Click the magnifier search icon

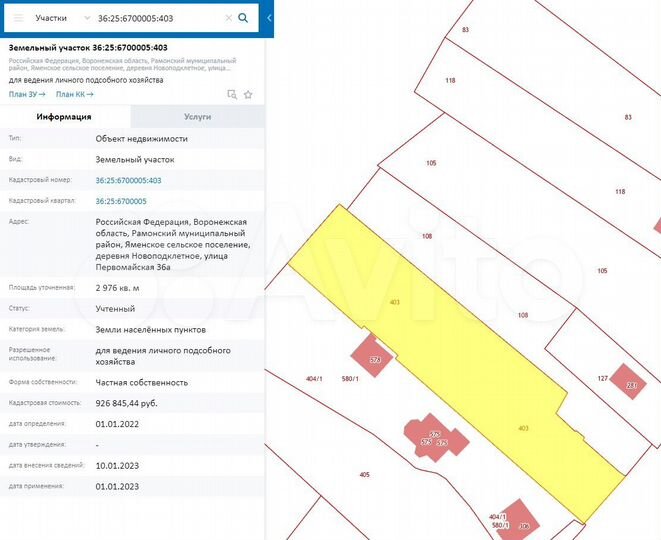[x=243, y=18]
